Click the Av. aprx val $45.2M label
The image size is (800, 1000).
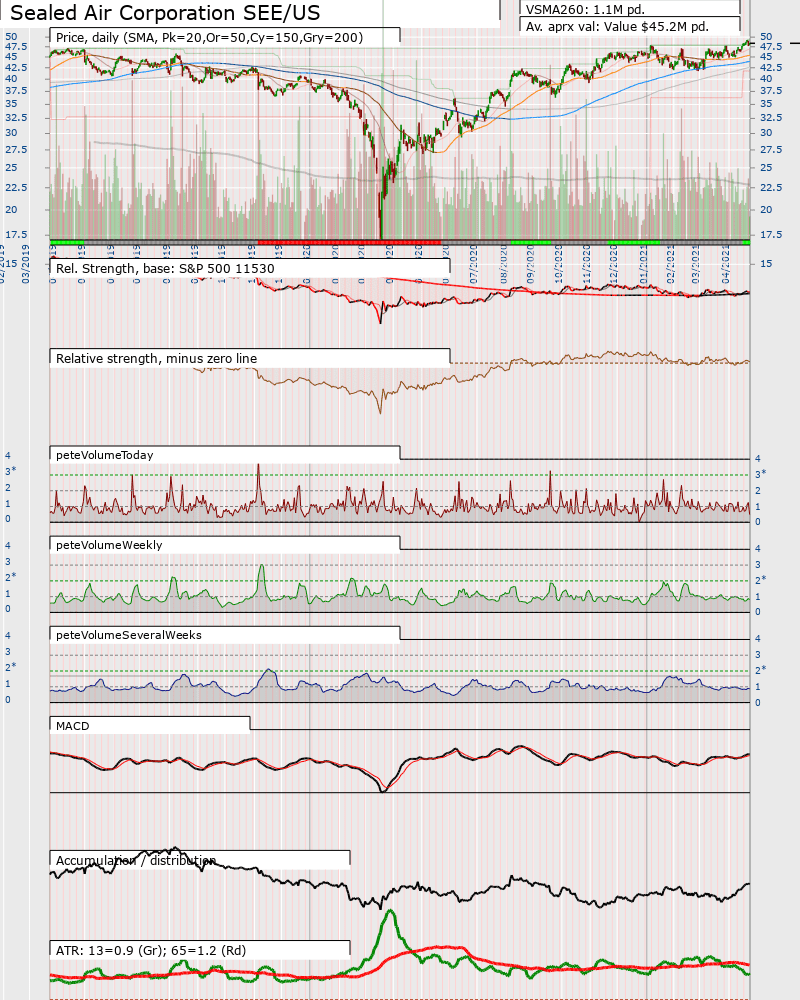(x=617, y=27)
